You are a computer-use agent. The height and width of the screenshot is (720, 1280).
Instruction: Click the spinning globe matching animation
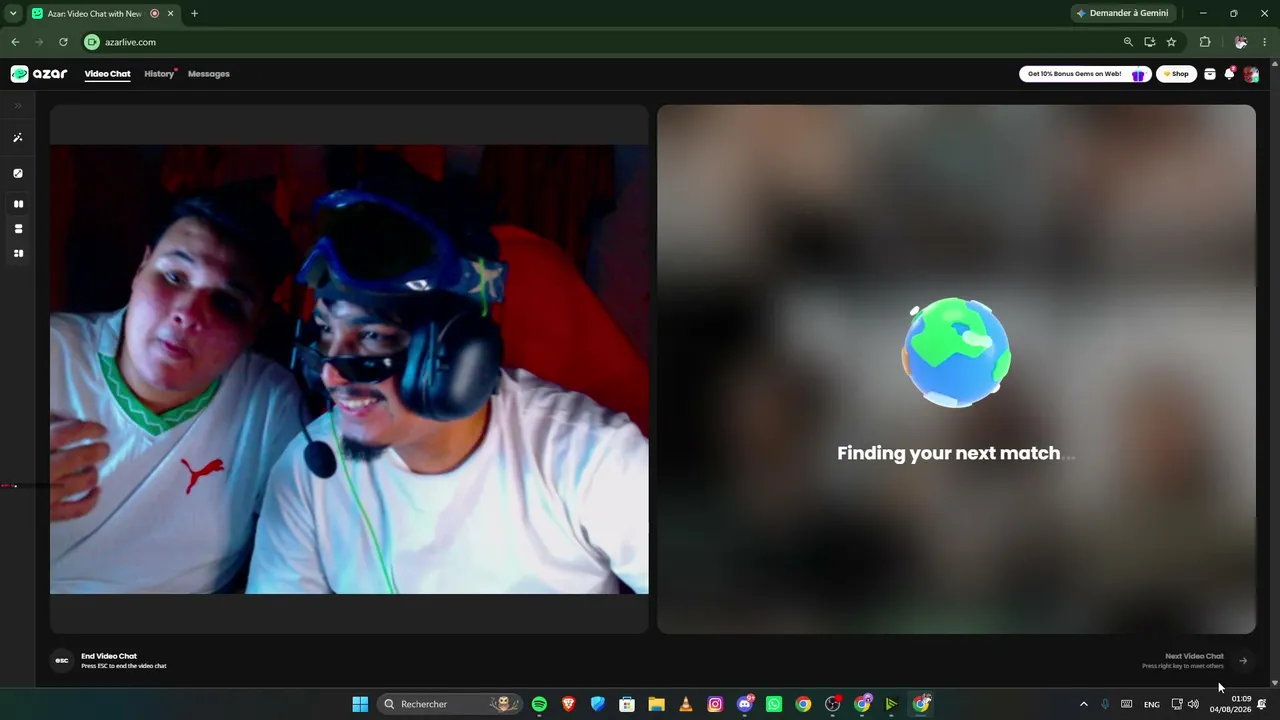[x=956, y=352]
